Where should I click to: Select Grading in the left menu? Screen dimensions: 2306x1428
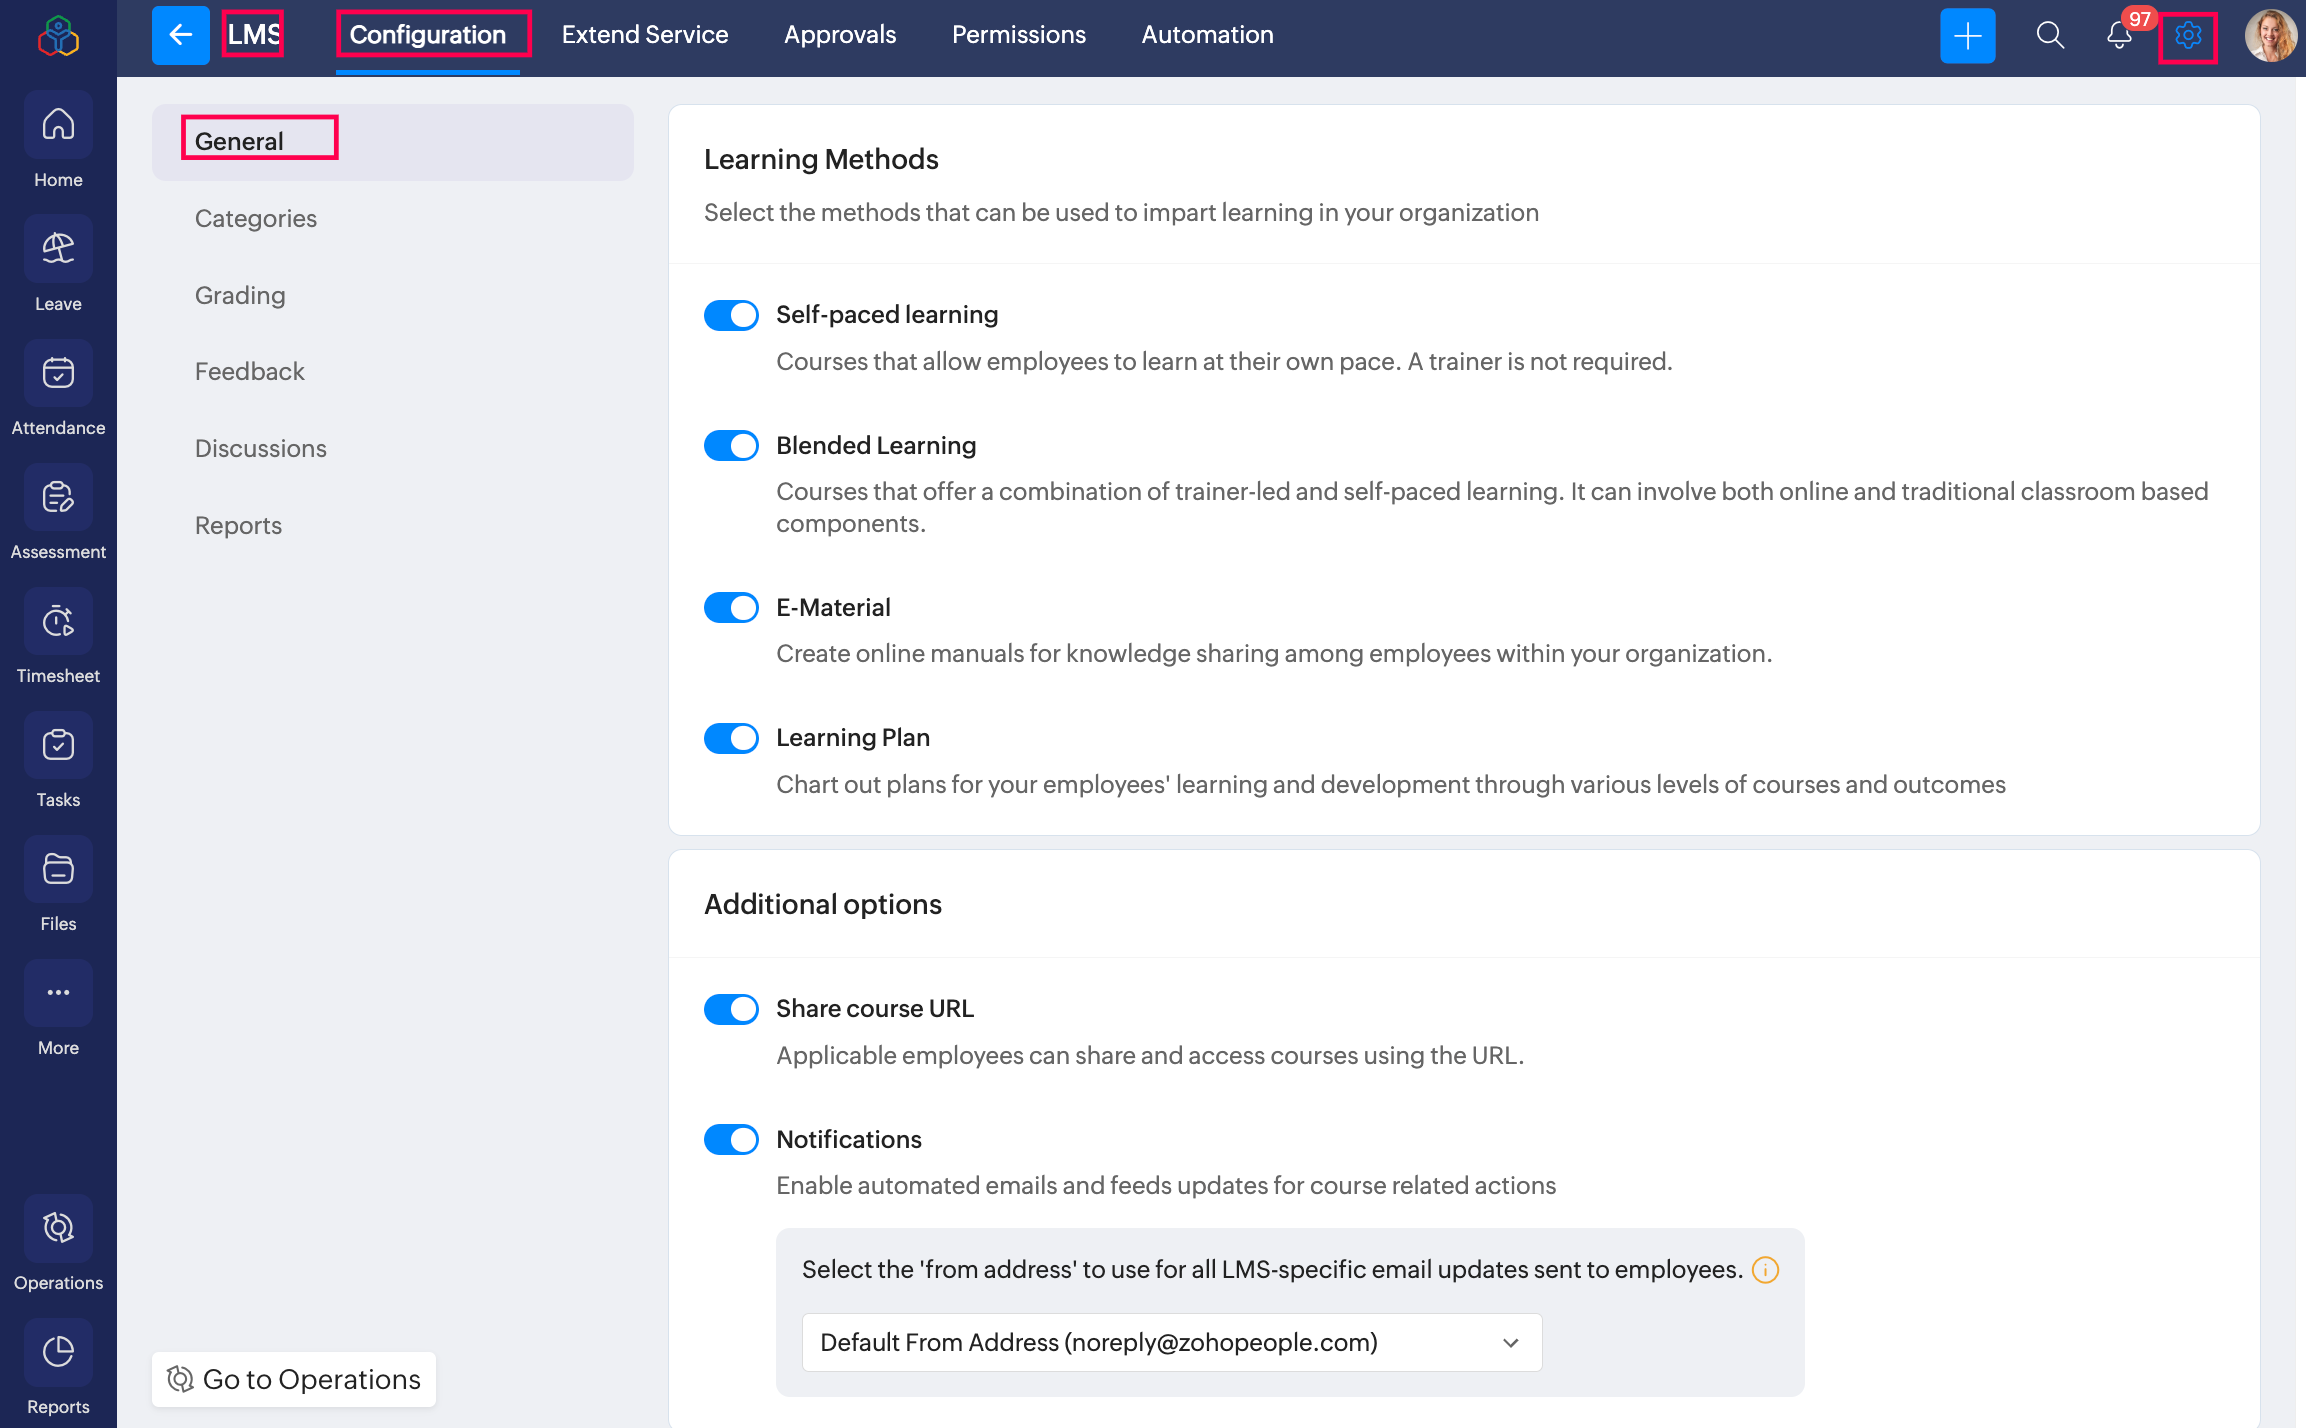point(240,295)
